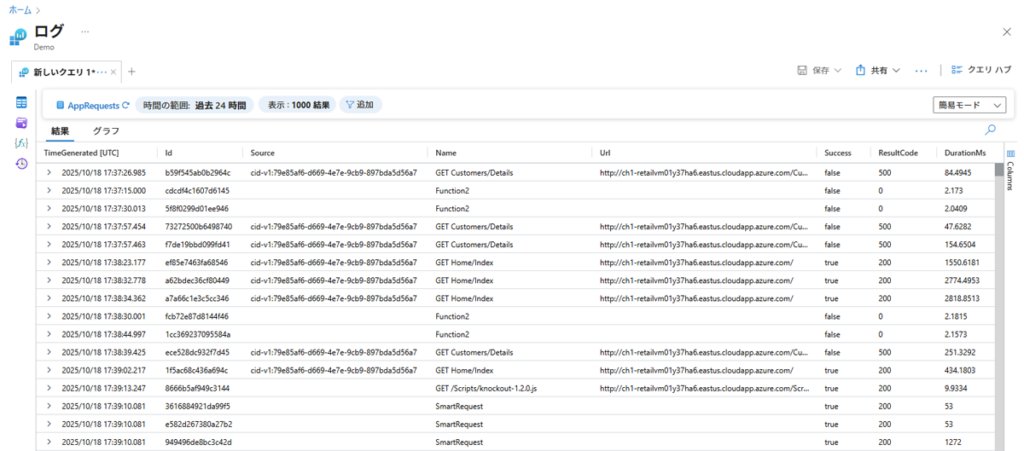
Task: Open the query history clock icon
Action: 21,163
